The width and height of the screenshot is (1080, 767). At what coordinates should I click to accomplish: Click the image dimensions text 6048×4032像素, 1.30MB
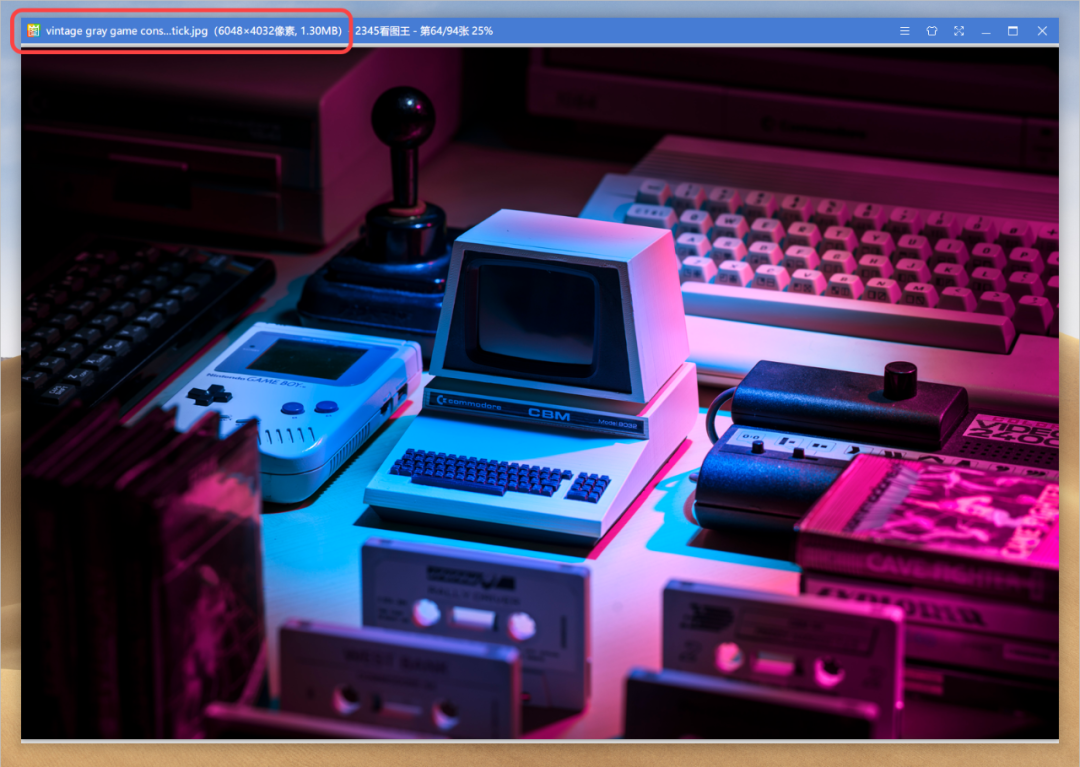click(x=278, y=31)
